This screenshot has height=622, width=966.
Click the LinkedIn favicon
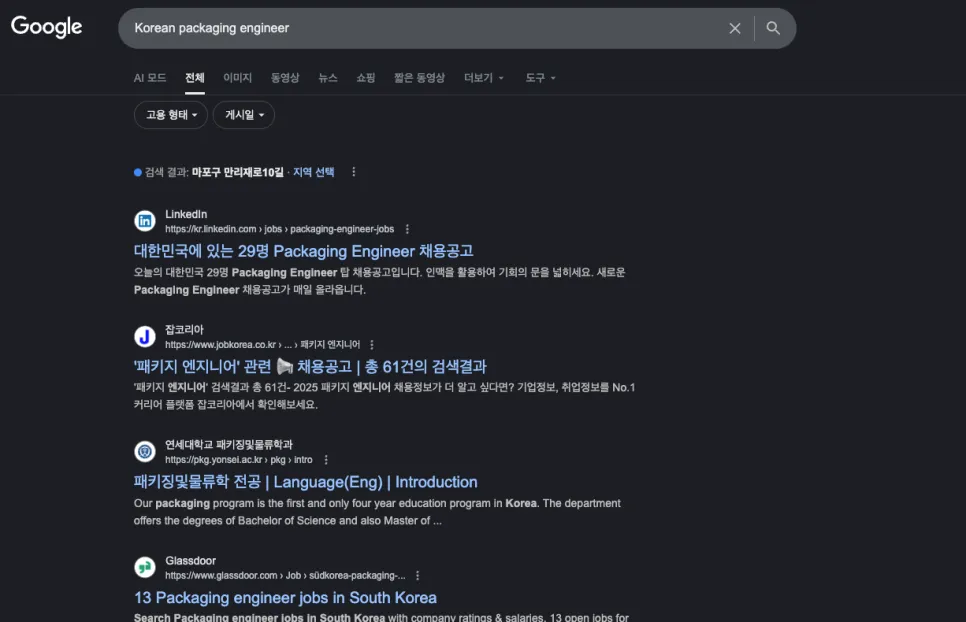[145, 220]
